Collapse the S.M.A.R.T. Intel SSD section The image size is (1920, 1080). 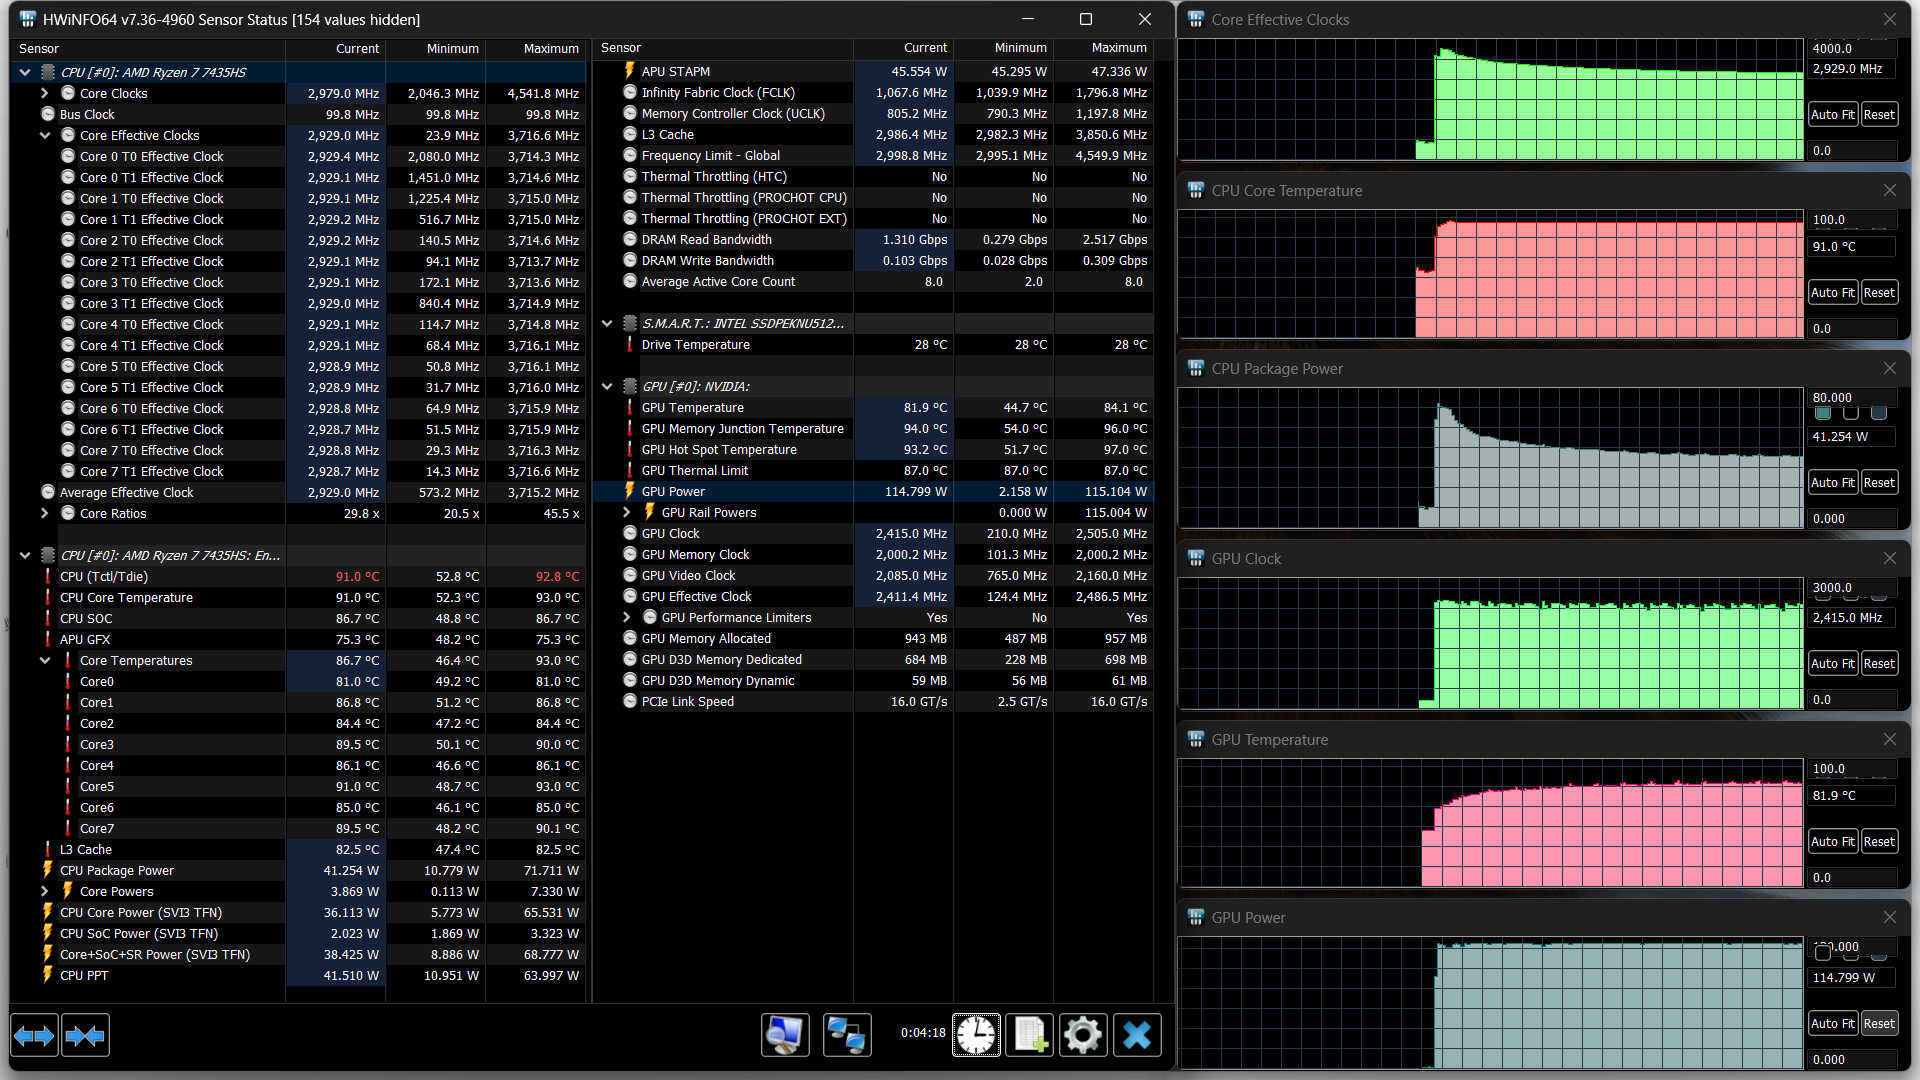(x=607, y=323)
